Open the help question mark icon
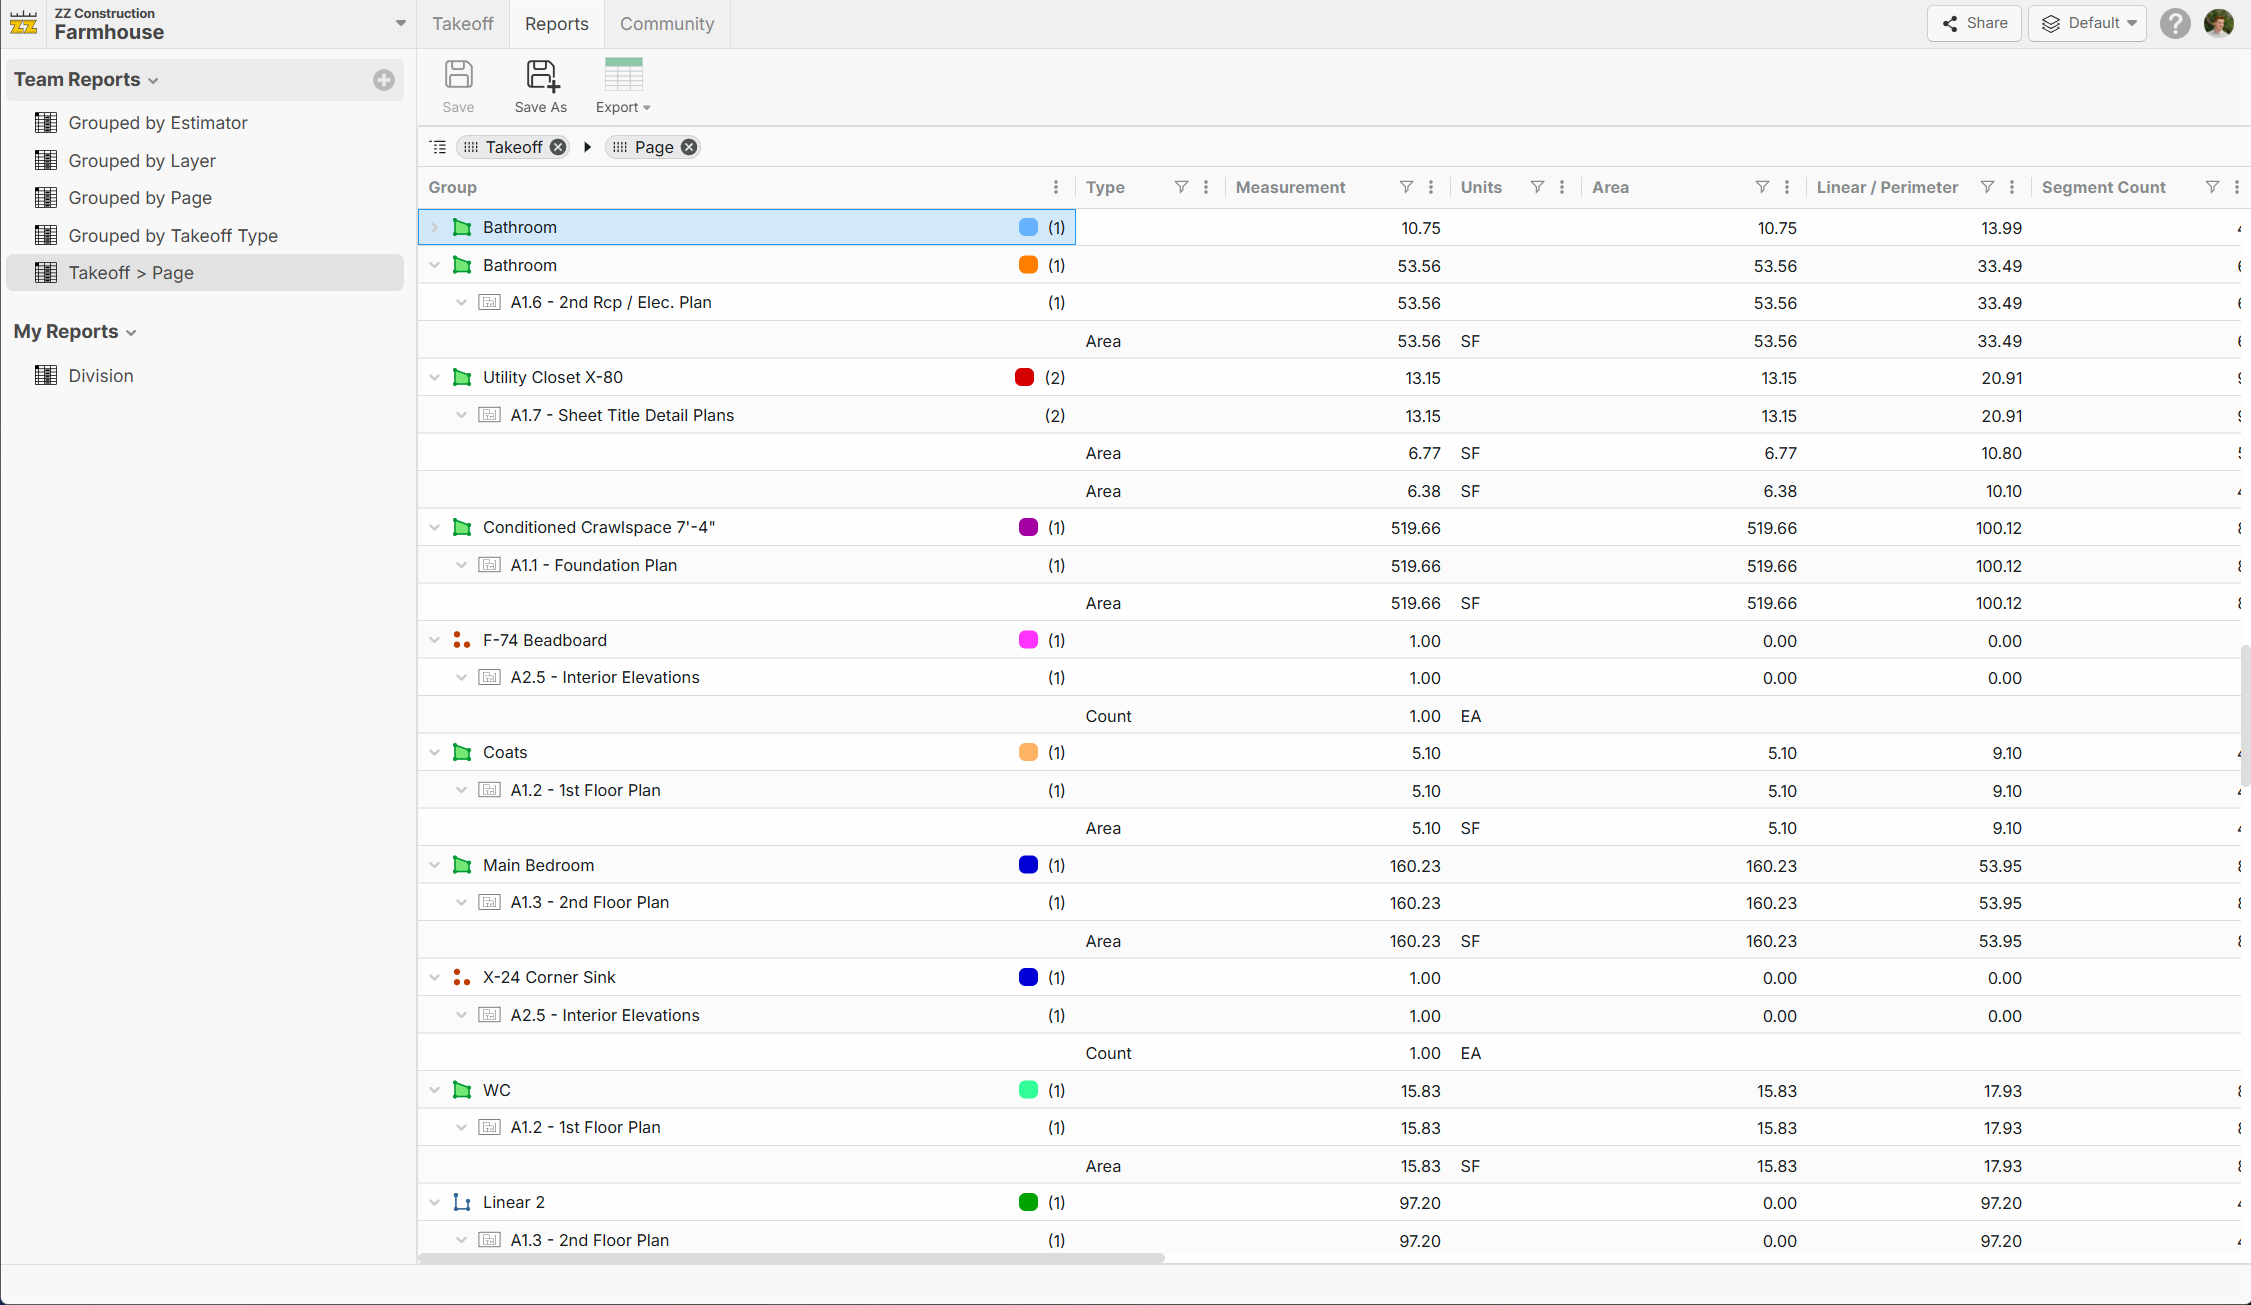The image size is (2251, 1305). pos(2174,24)
